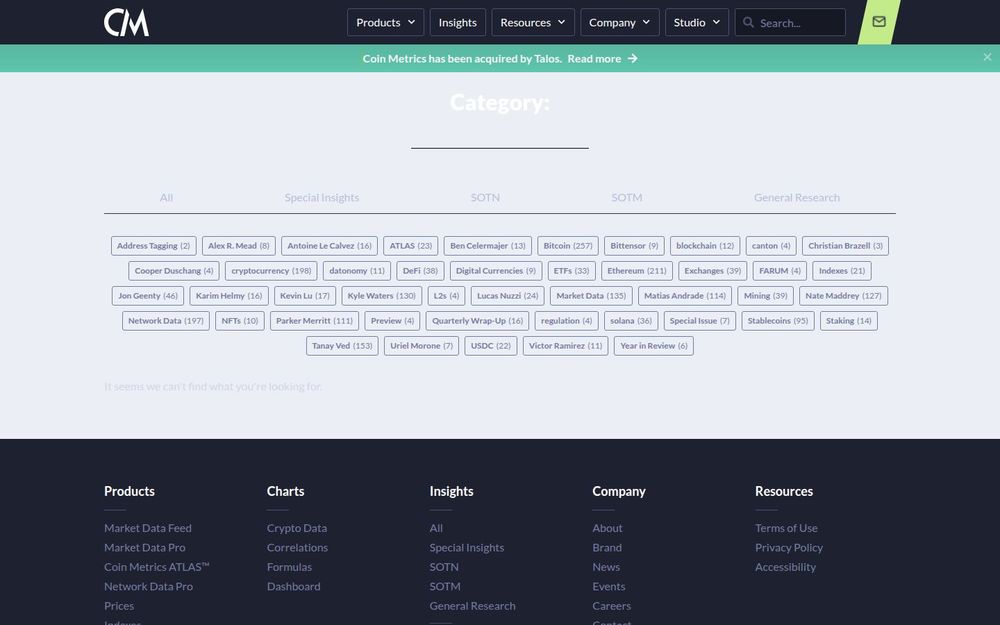The image size is (1000, 625).
Task: Select the Nate Maddrey tag
Action: click(x=843, y=296)
